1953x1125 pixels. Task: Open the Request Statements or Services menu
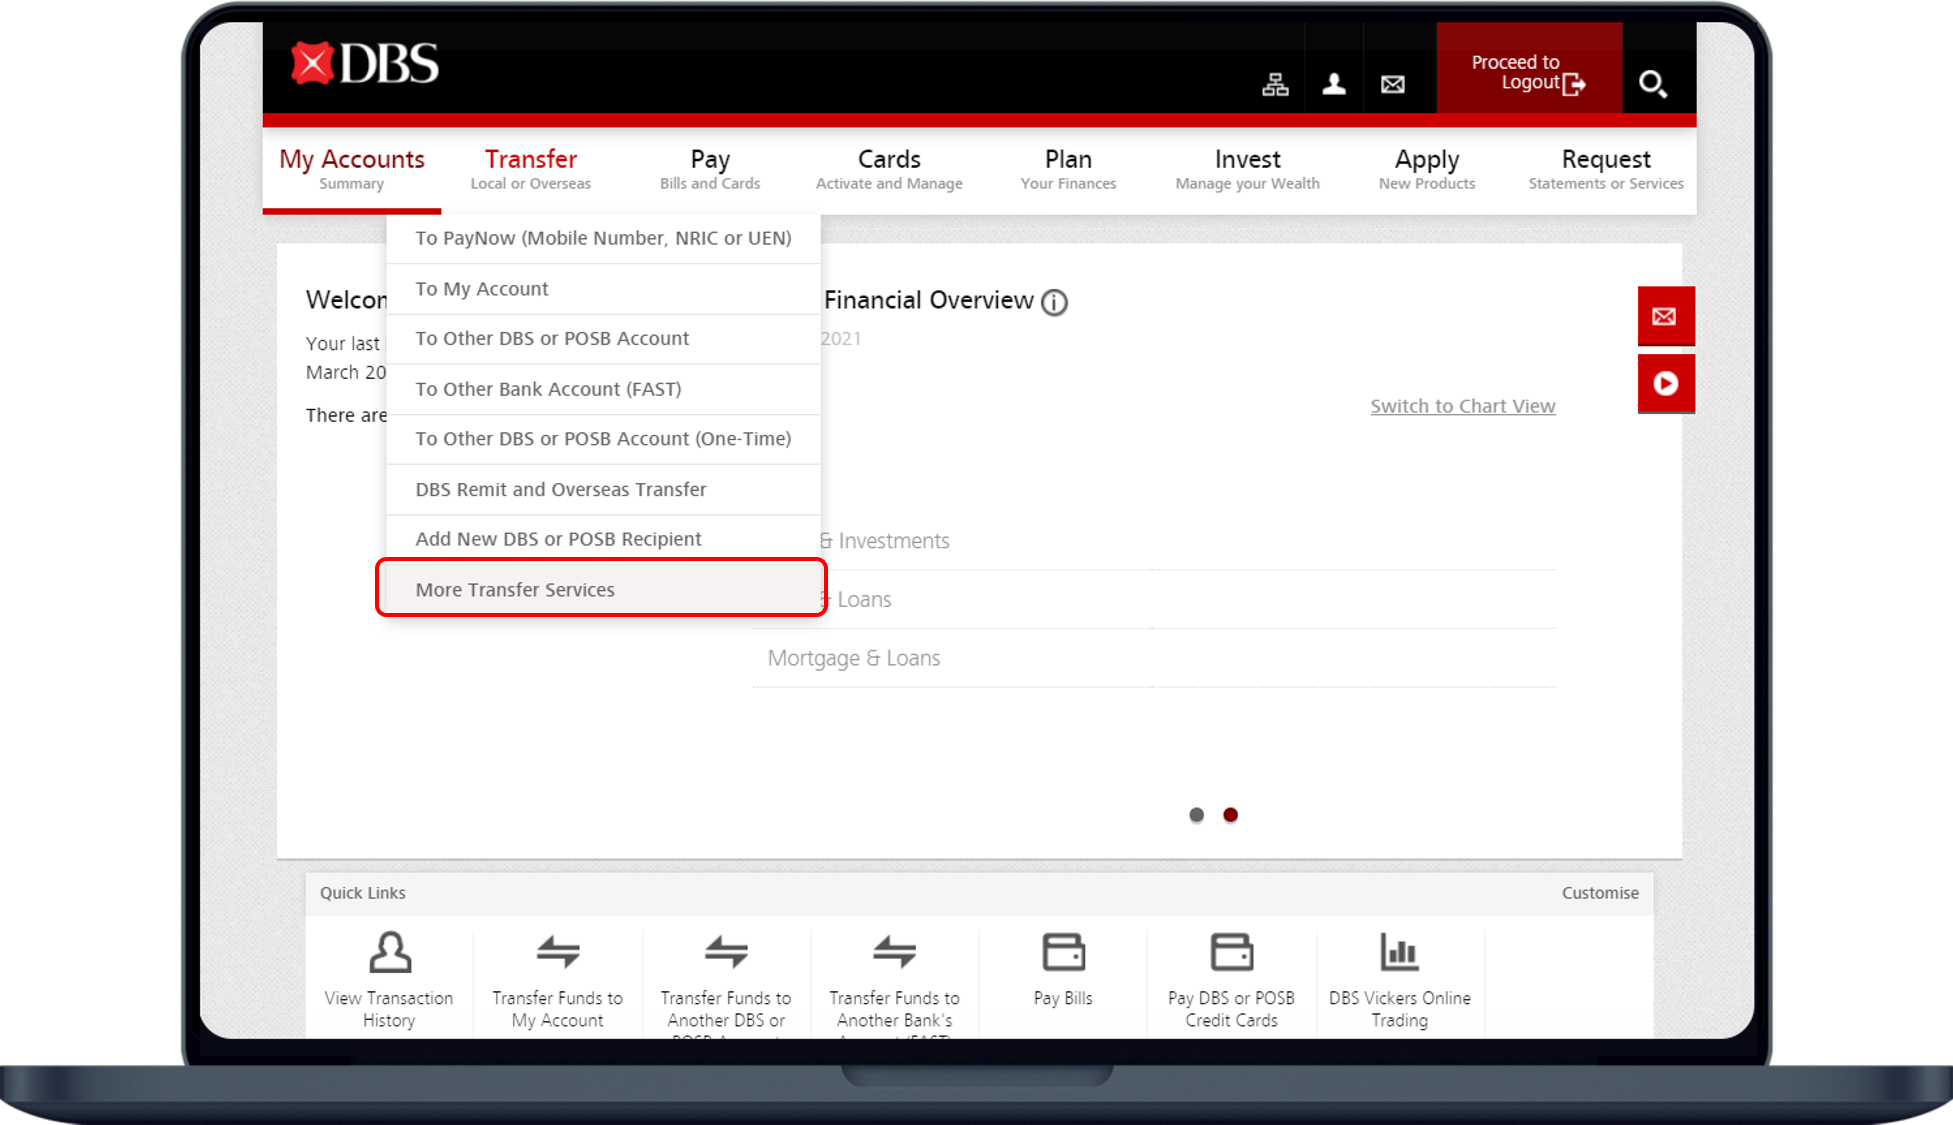(x=1606, y=169)
